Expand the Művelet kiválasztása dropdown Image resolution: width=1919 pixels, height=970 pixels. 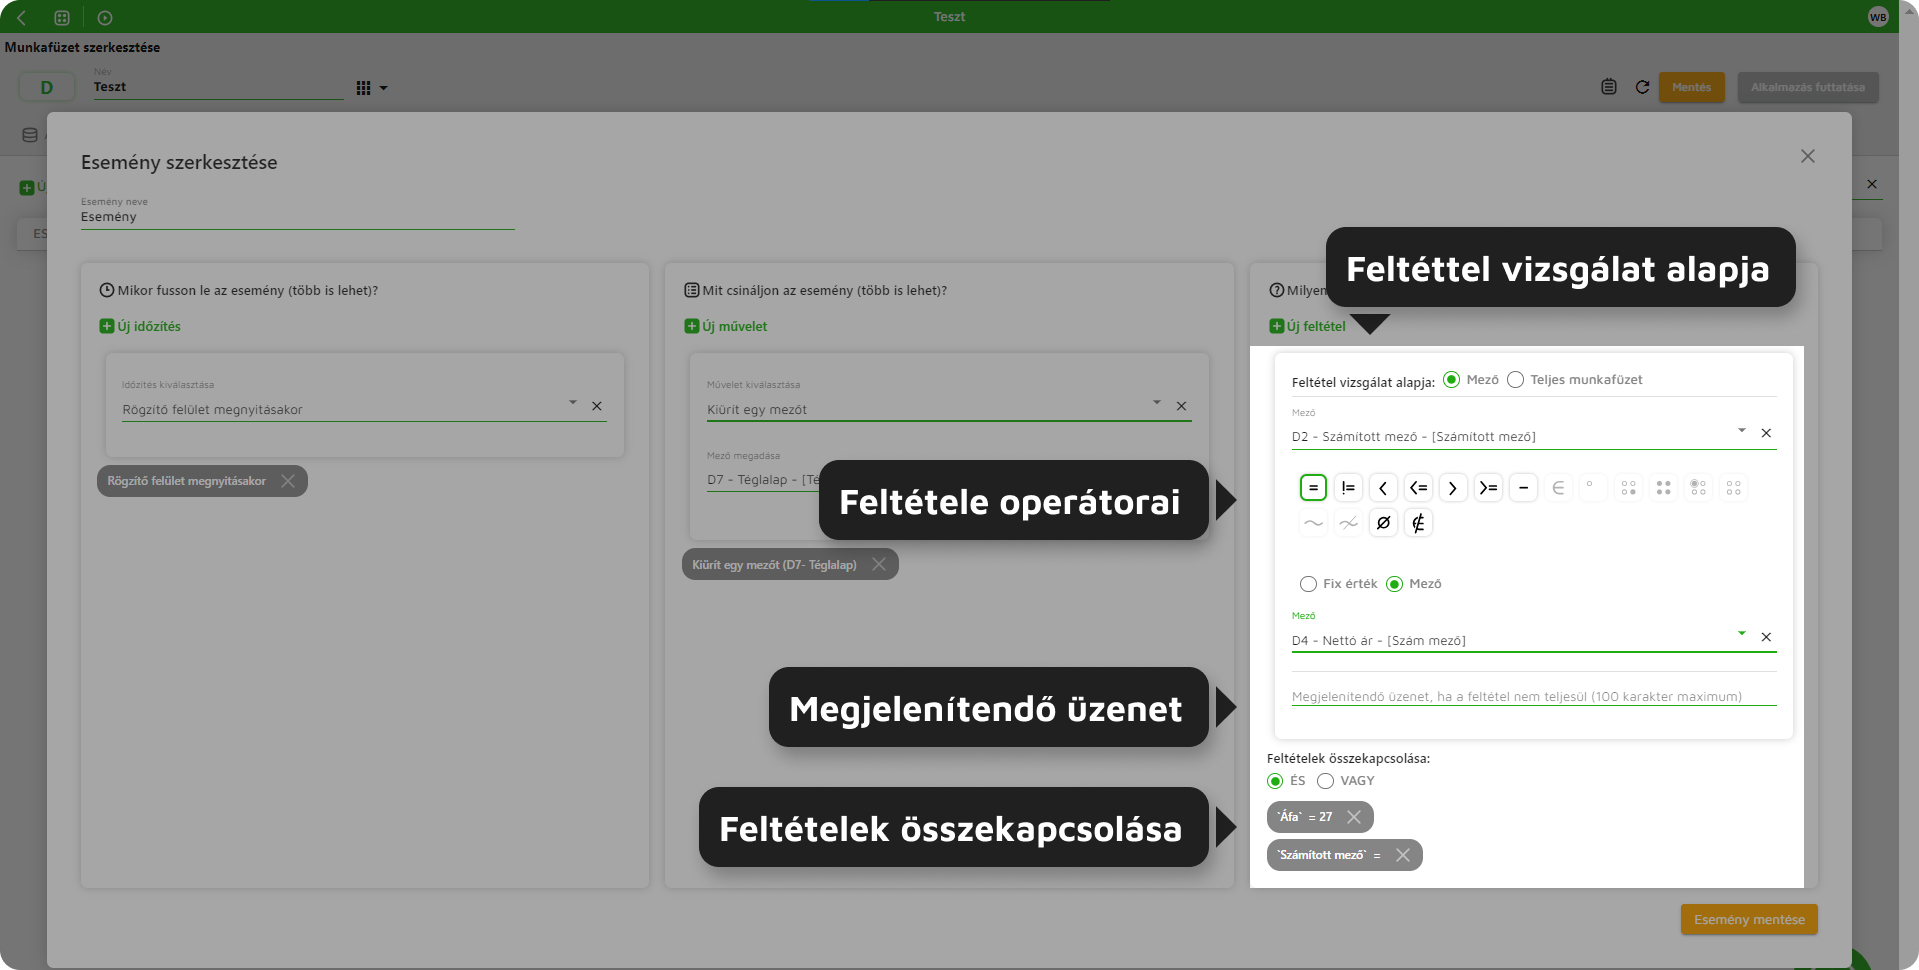[1157, 402]
